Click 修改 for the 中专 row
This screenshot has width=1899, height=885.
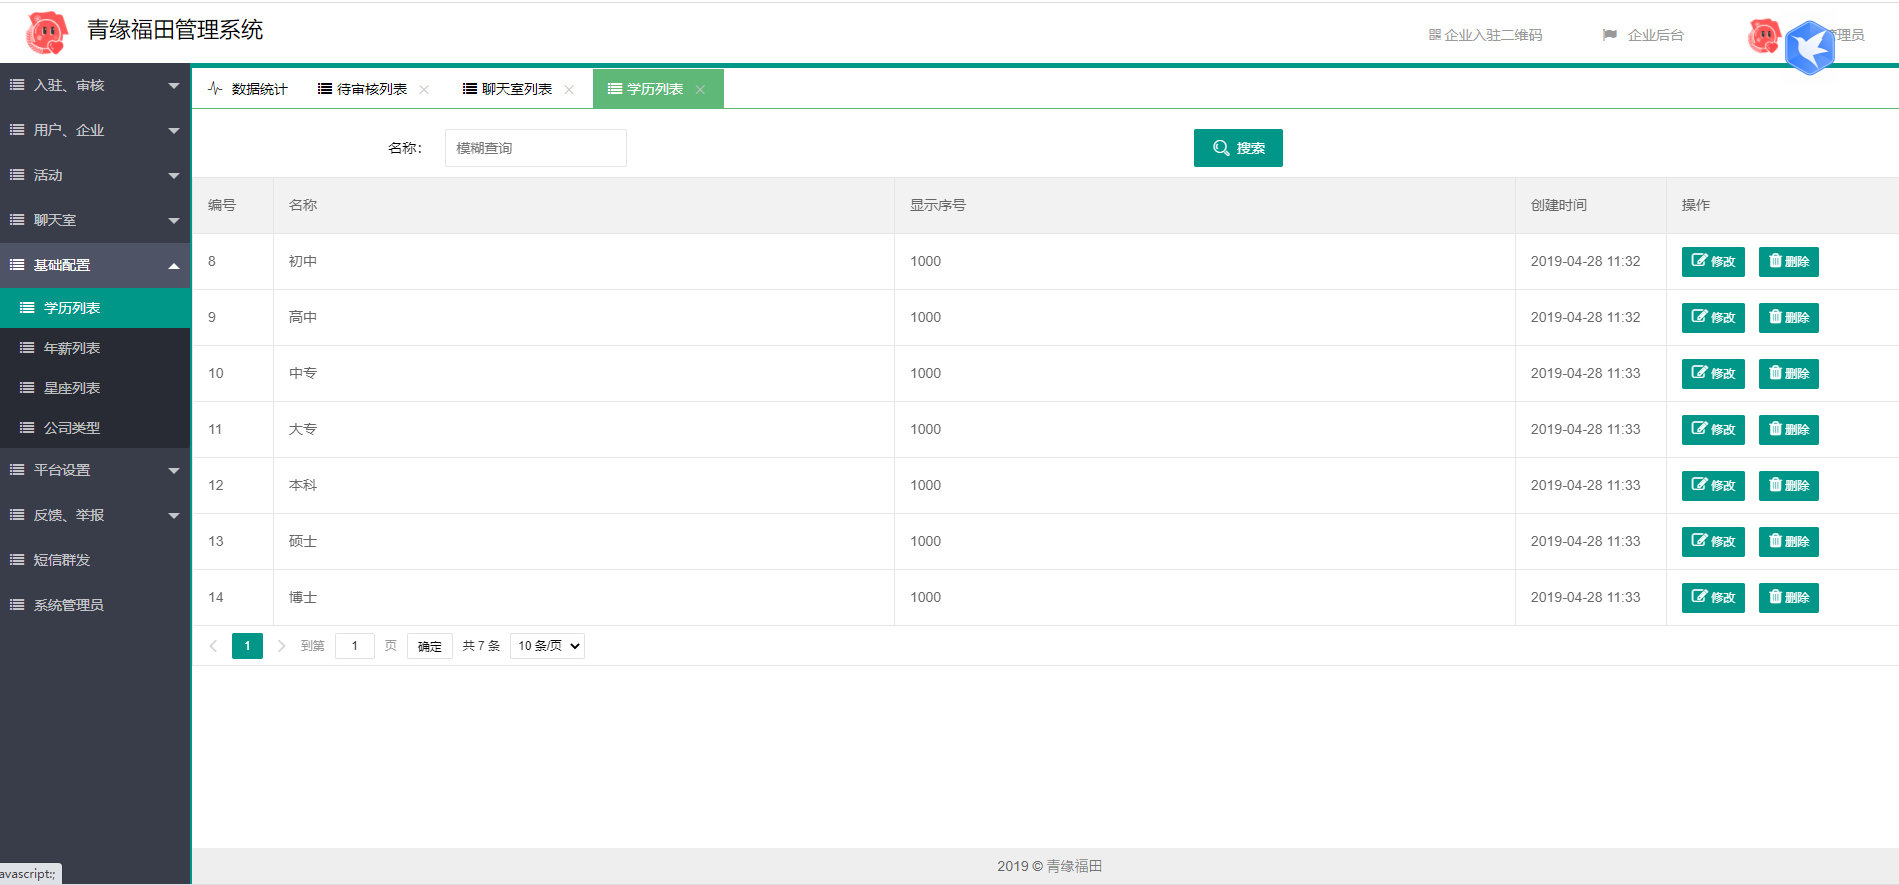click(x=1713, y=374)
